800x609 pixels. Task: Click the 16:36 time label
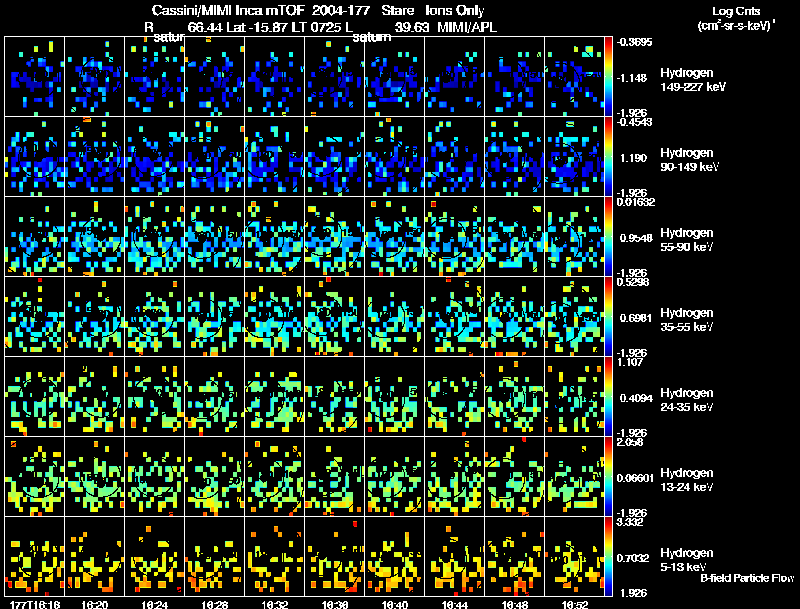click(x=335, y=604)
